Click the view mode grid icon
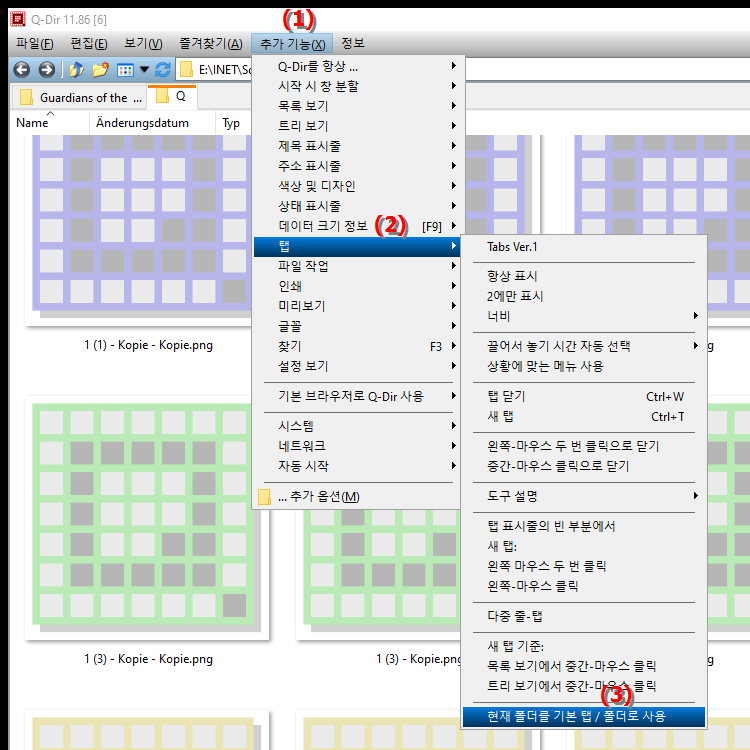This screenshot has height=750, width=750. [x=125, y=70]
